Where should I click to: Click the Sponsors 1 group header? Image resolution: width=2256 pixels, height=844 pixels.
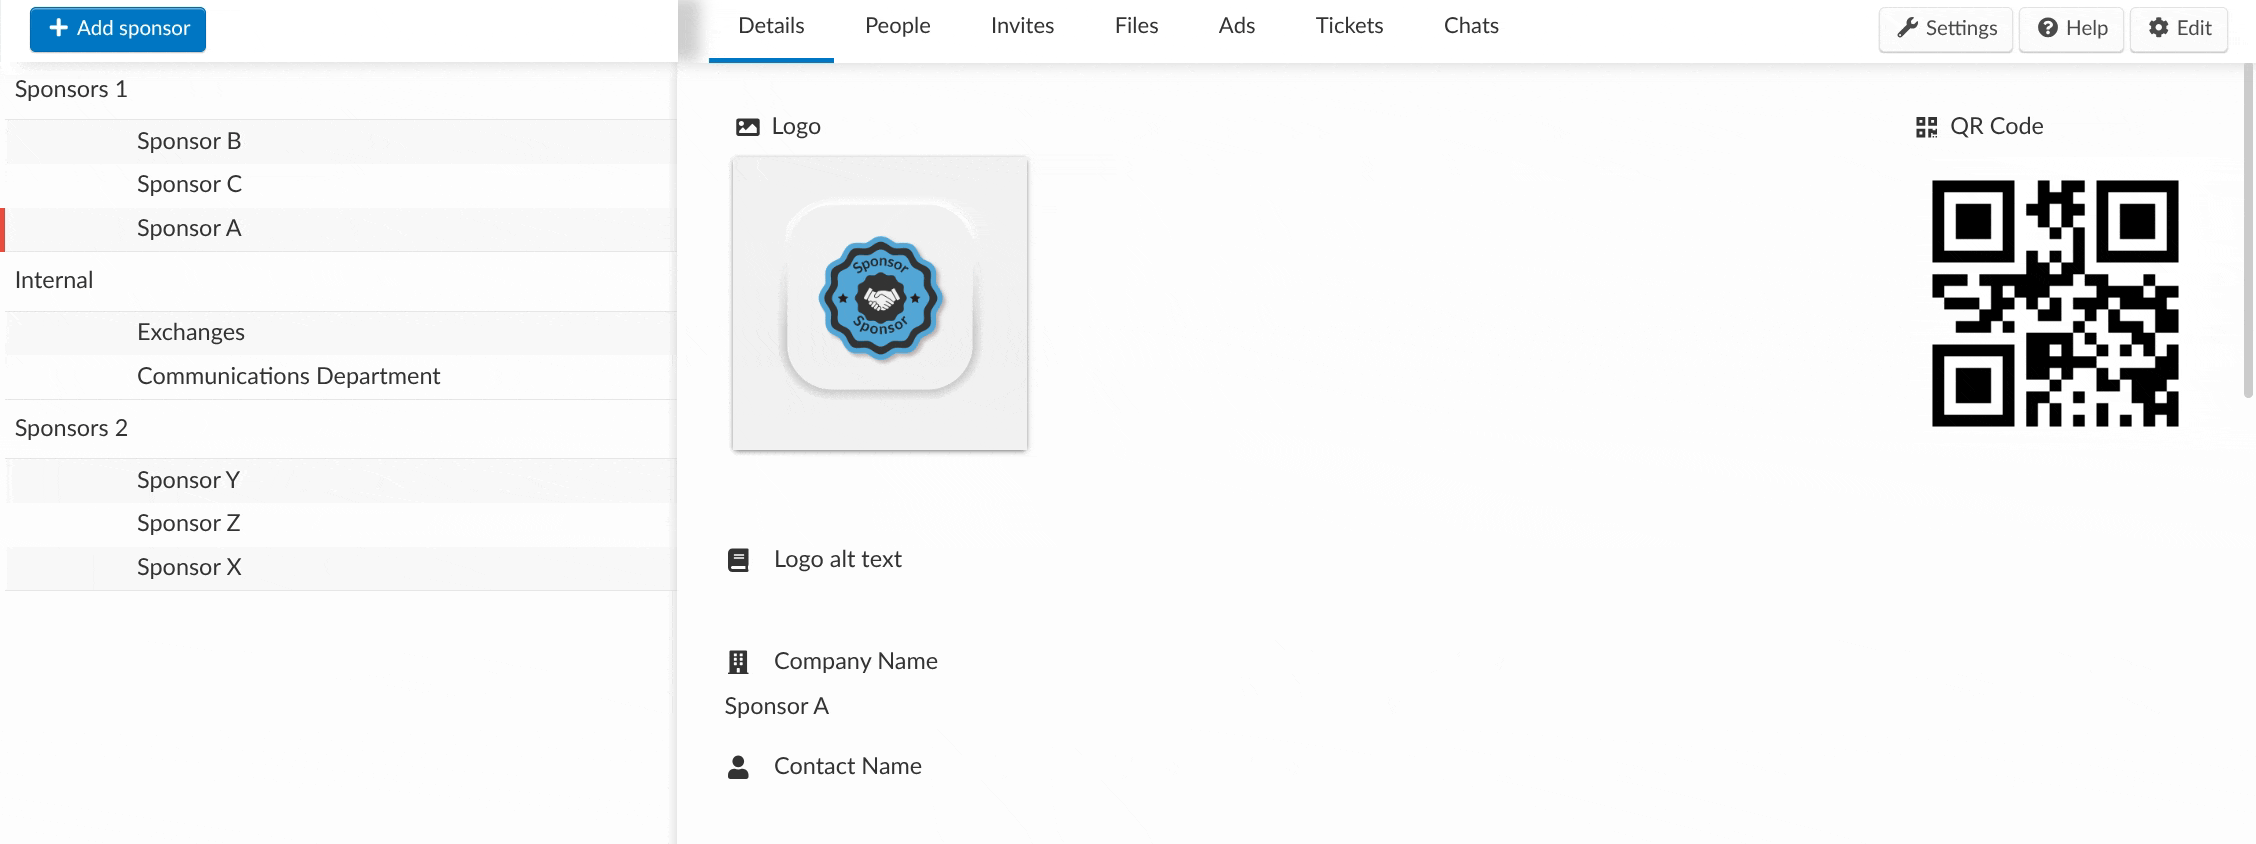click(x=71, y=90)
